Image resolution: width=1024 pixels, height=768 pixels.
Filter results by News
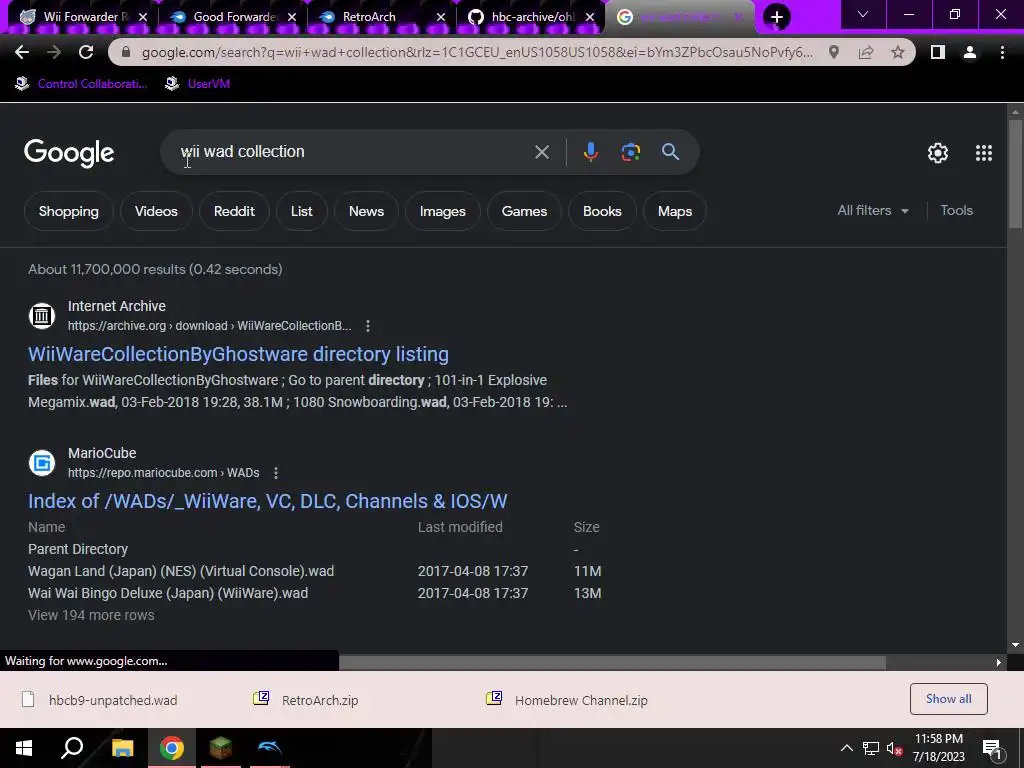366,211
